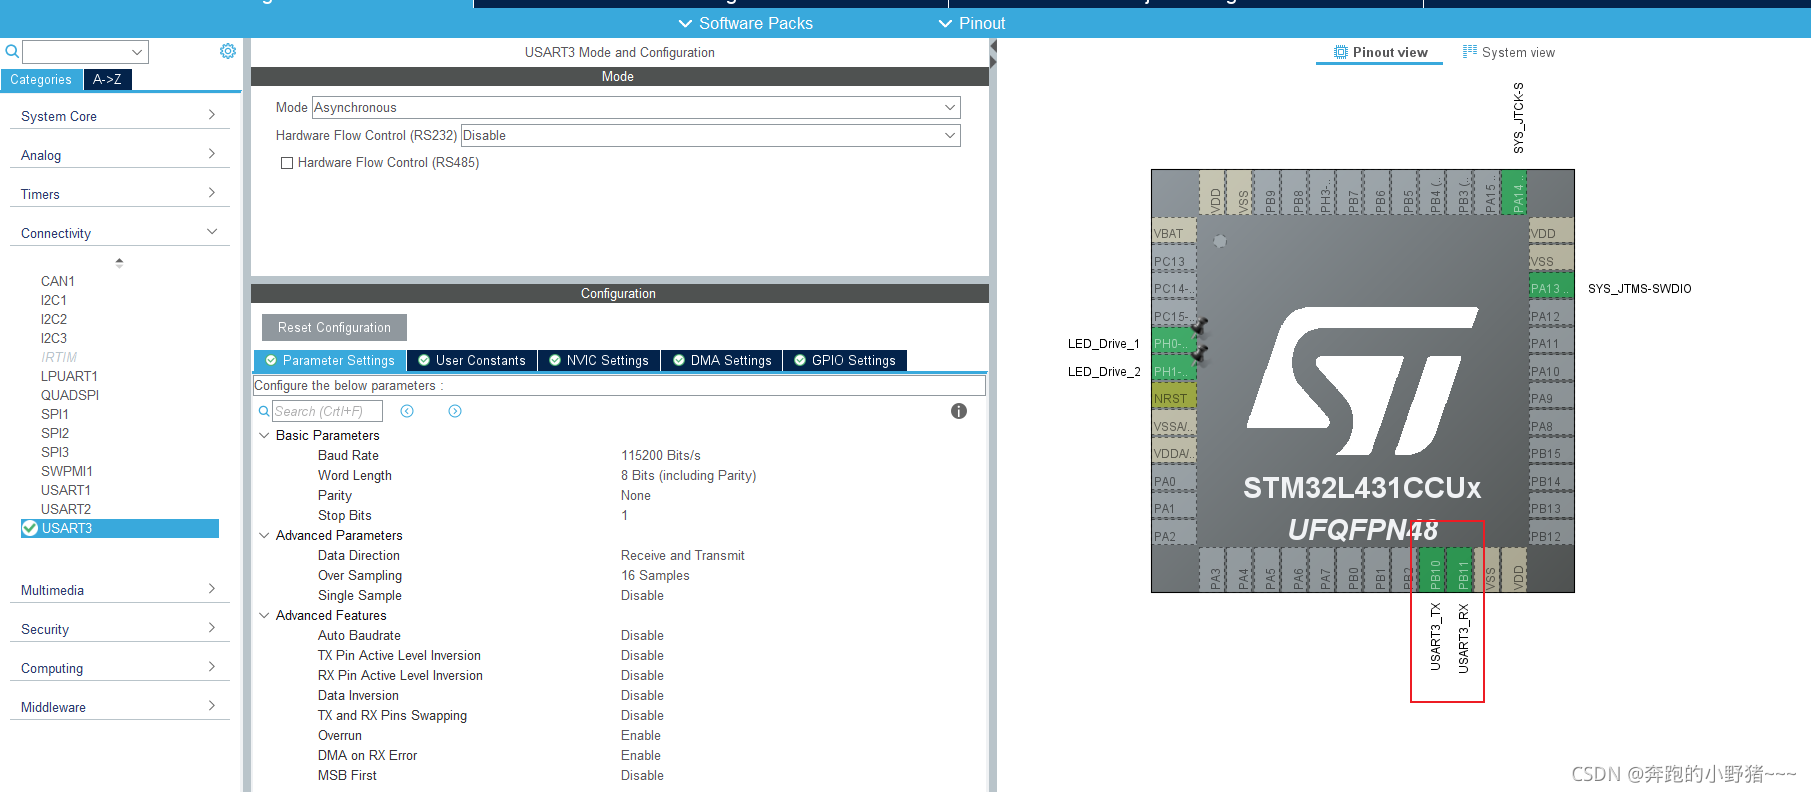Screen dimensions: 1811x792
Task: Go to previous search result arrow
Action: pos(407,411)
